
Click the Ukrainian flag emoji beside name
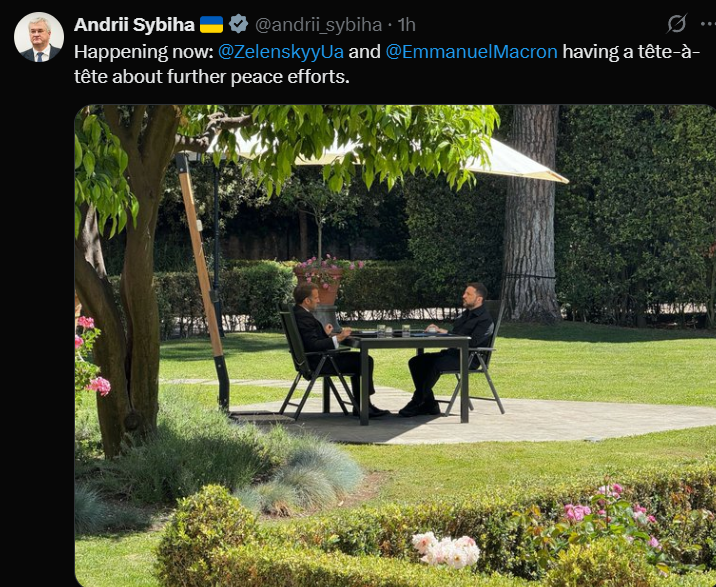(x=211, y=25)
